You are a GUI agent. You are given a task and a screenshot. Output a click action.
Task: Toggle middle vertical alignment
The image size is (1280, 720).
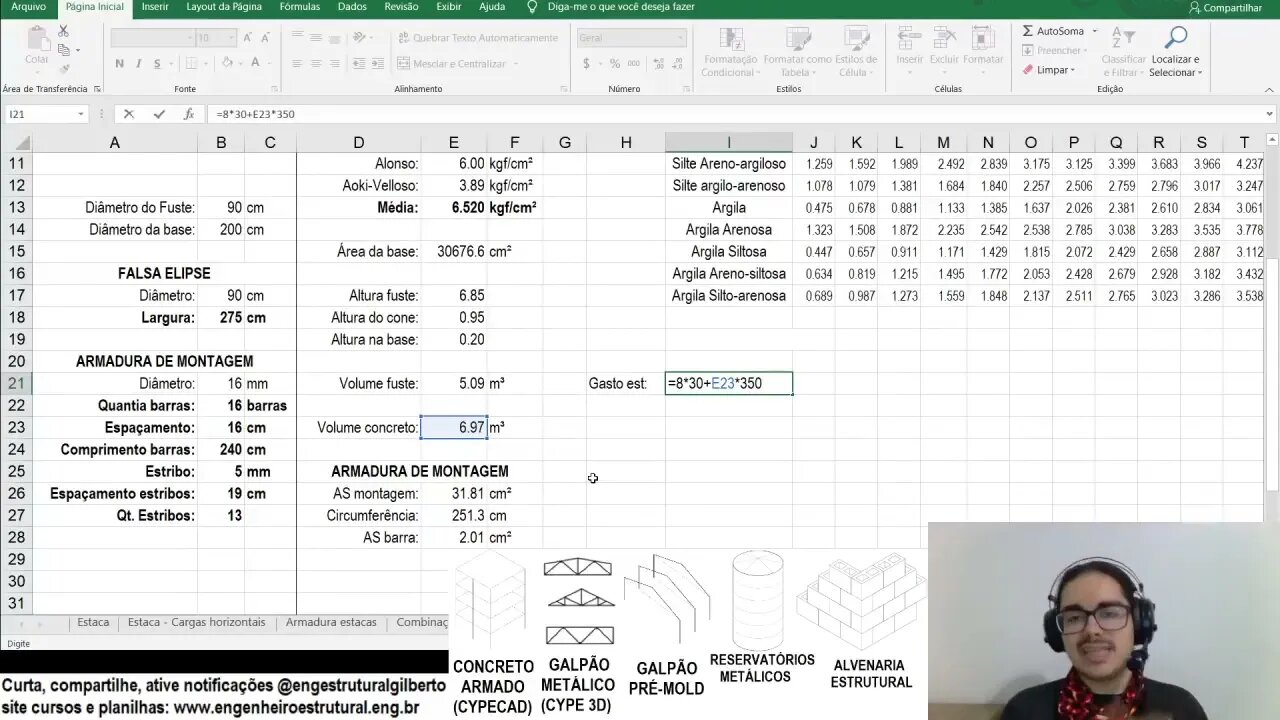pyautogui.click(x=317, y=38)
